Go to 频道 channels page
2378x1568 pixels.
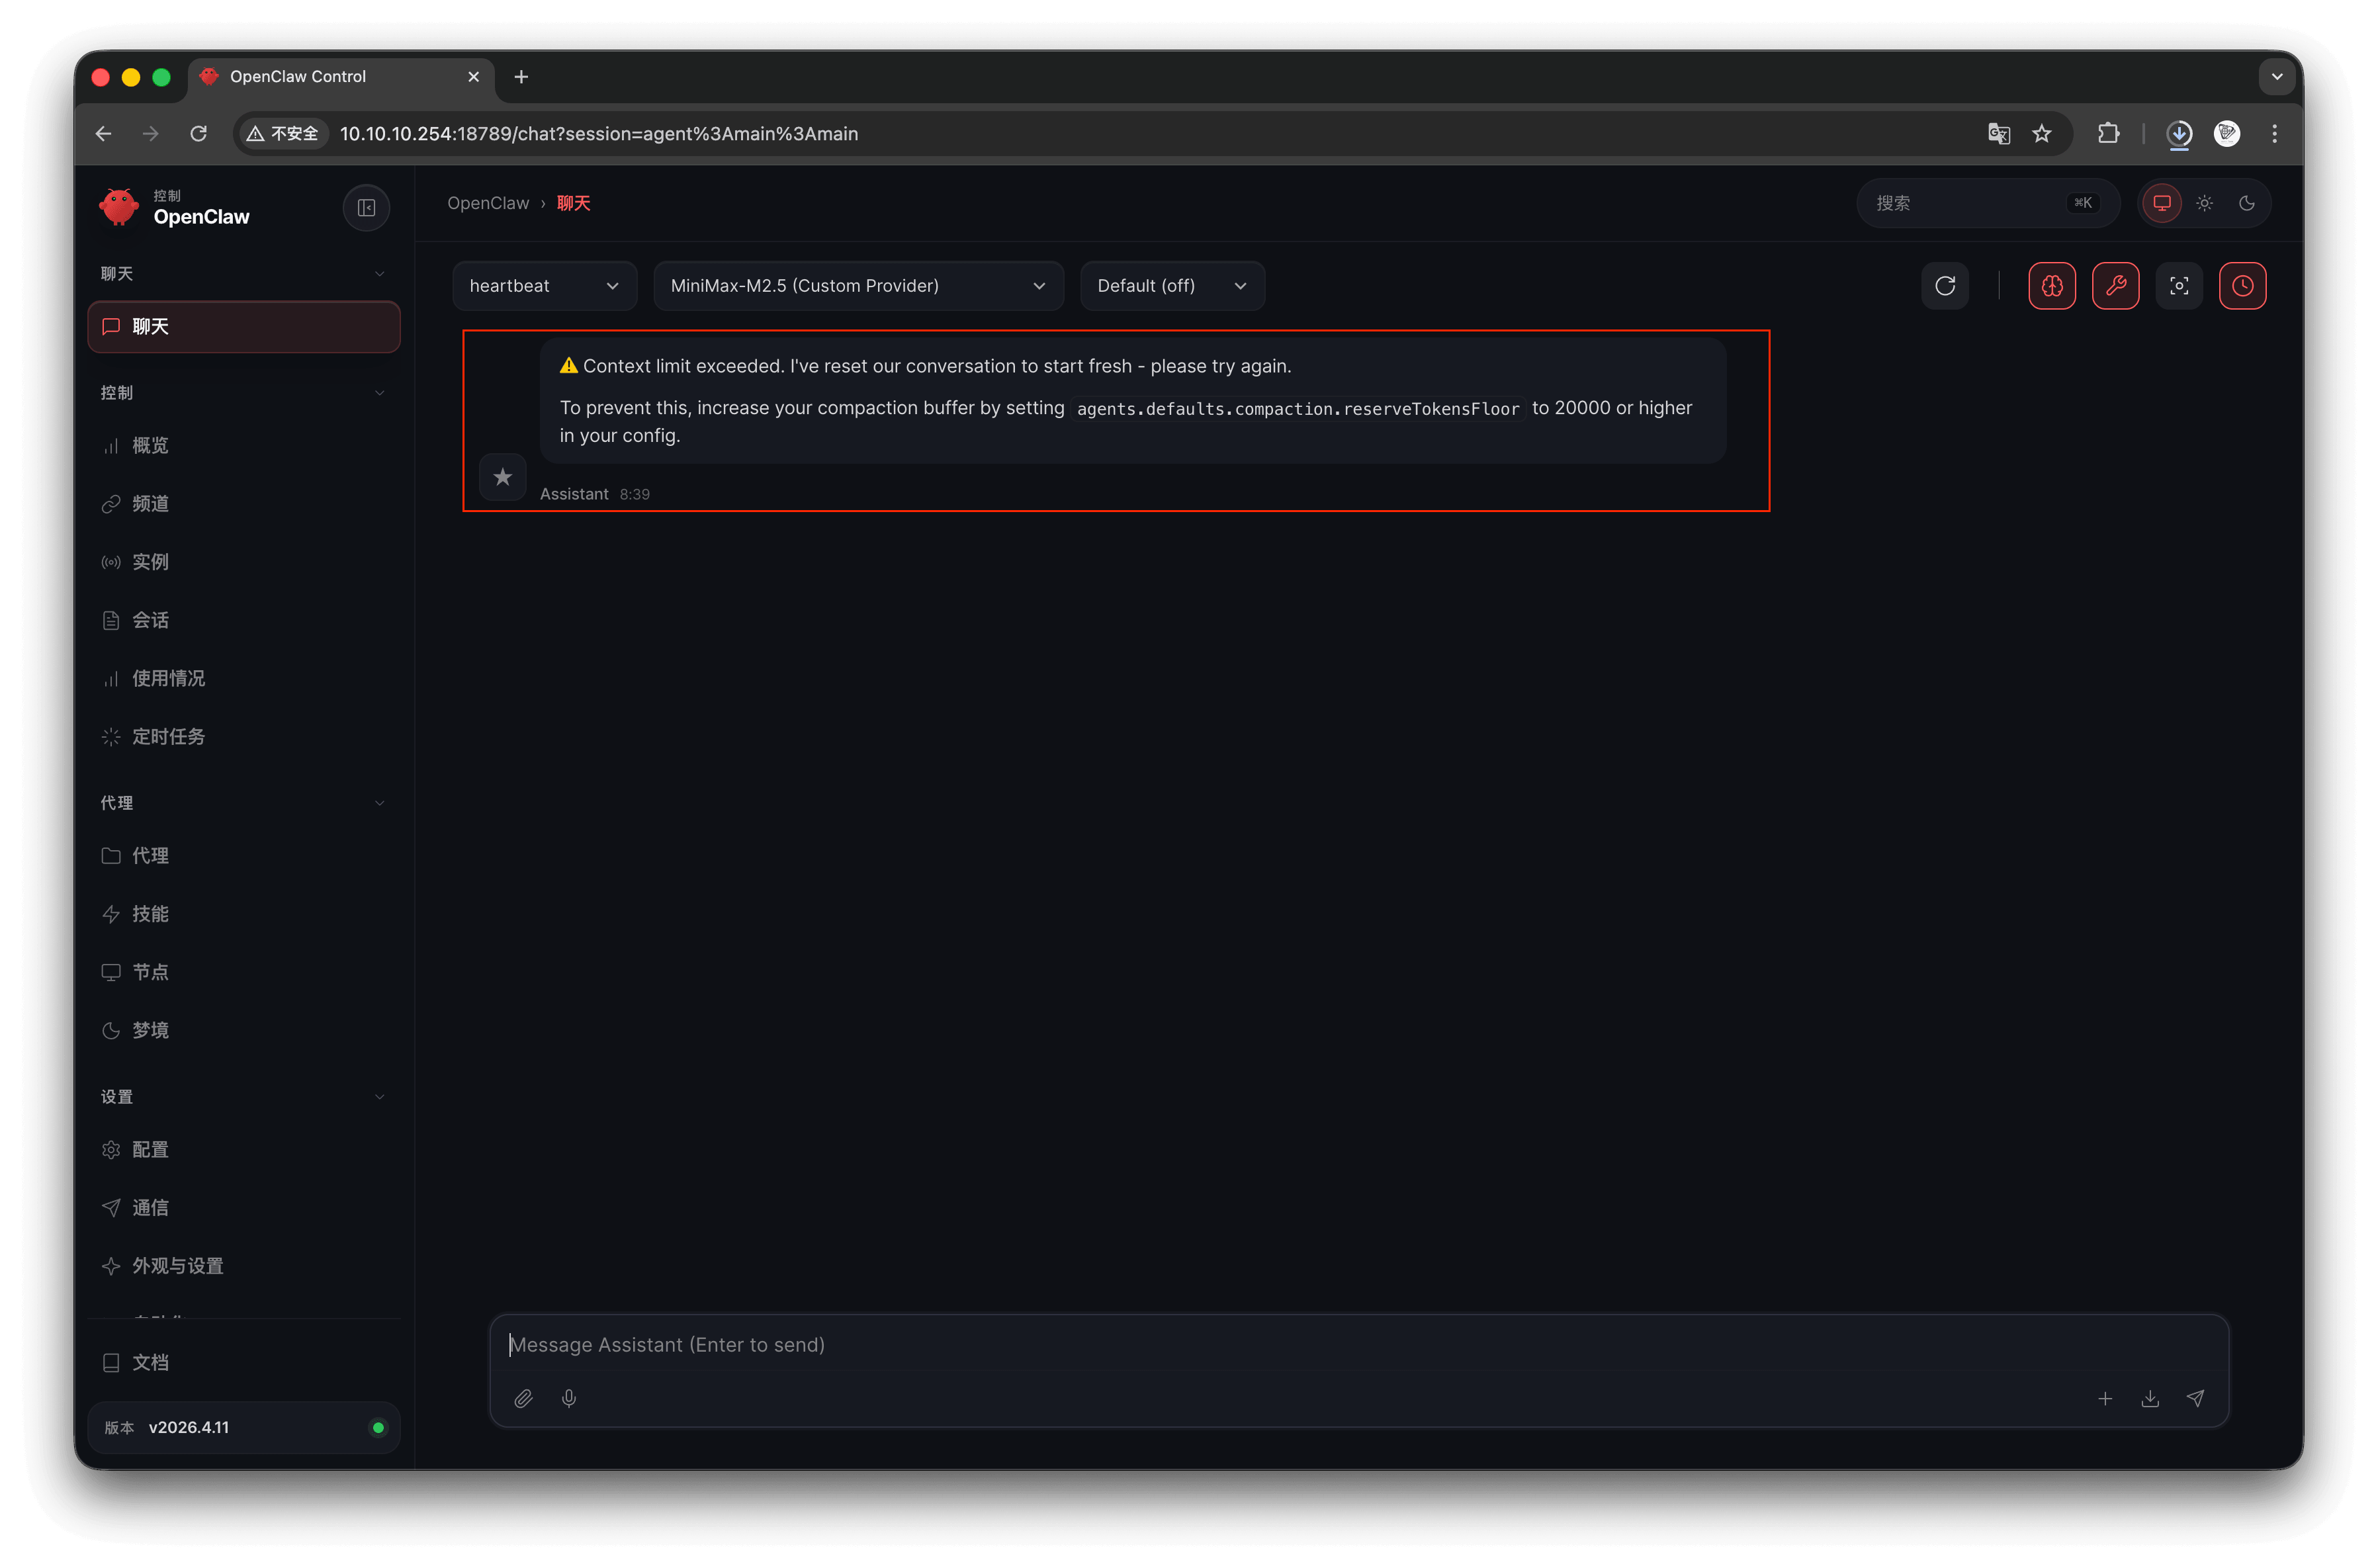click(243, 504)
